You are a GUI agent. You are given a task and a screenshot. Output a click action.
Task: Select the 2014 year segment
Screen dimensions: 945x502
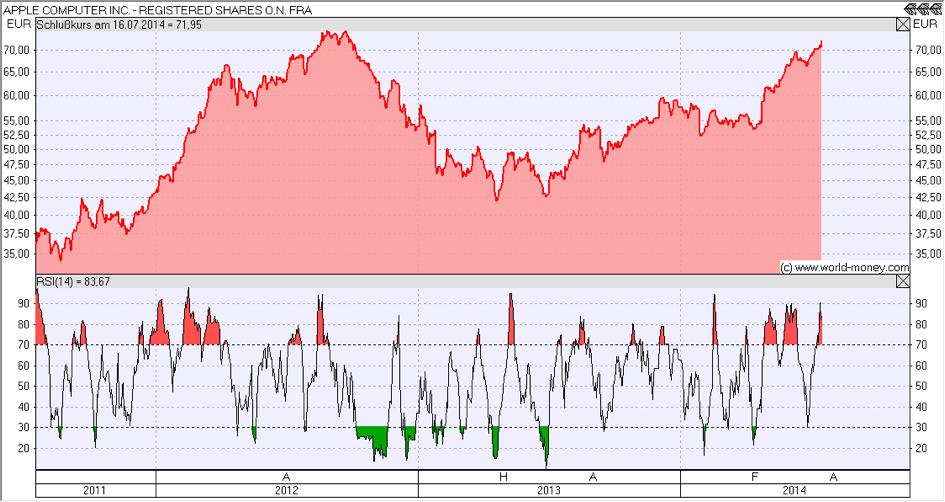(x=795, y=491)
